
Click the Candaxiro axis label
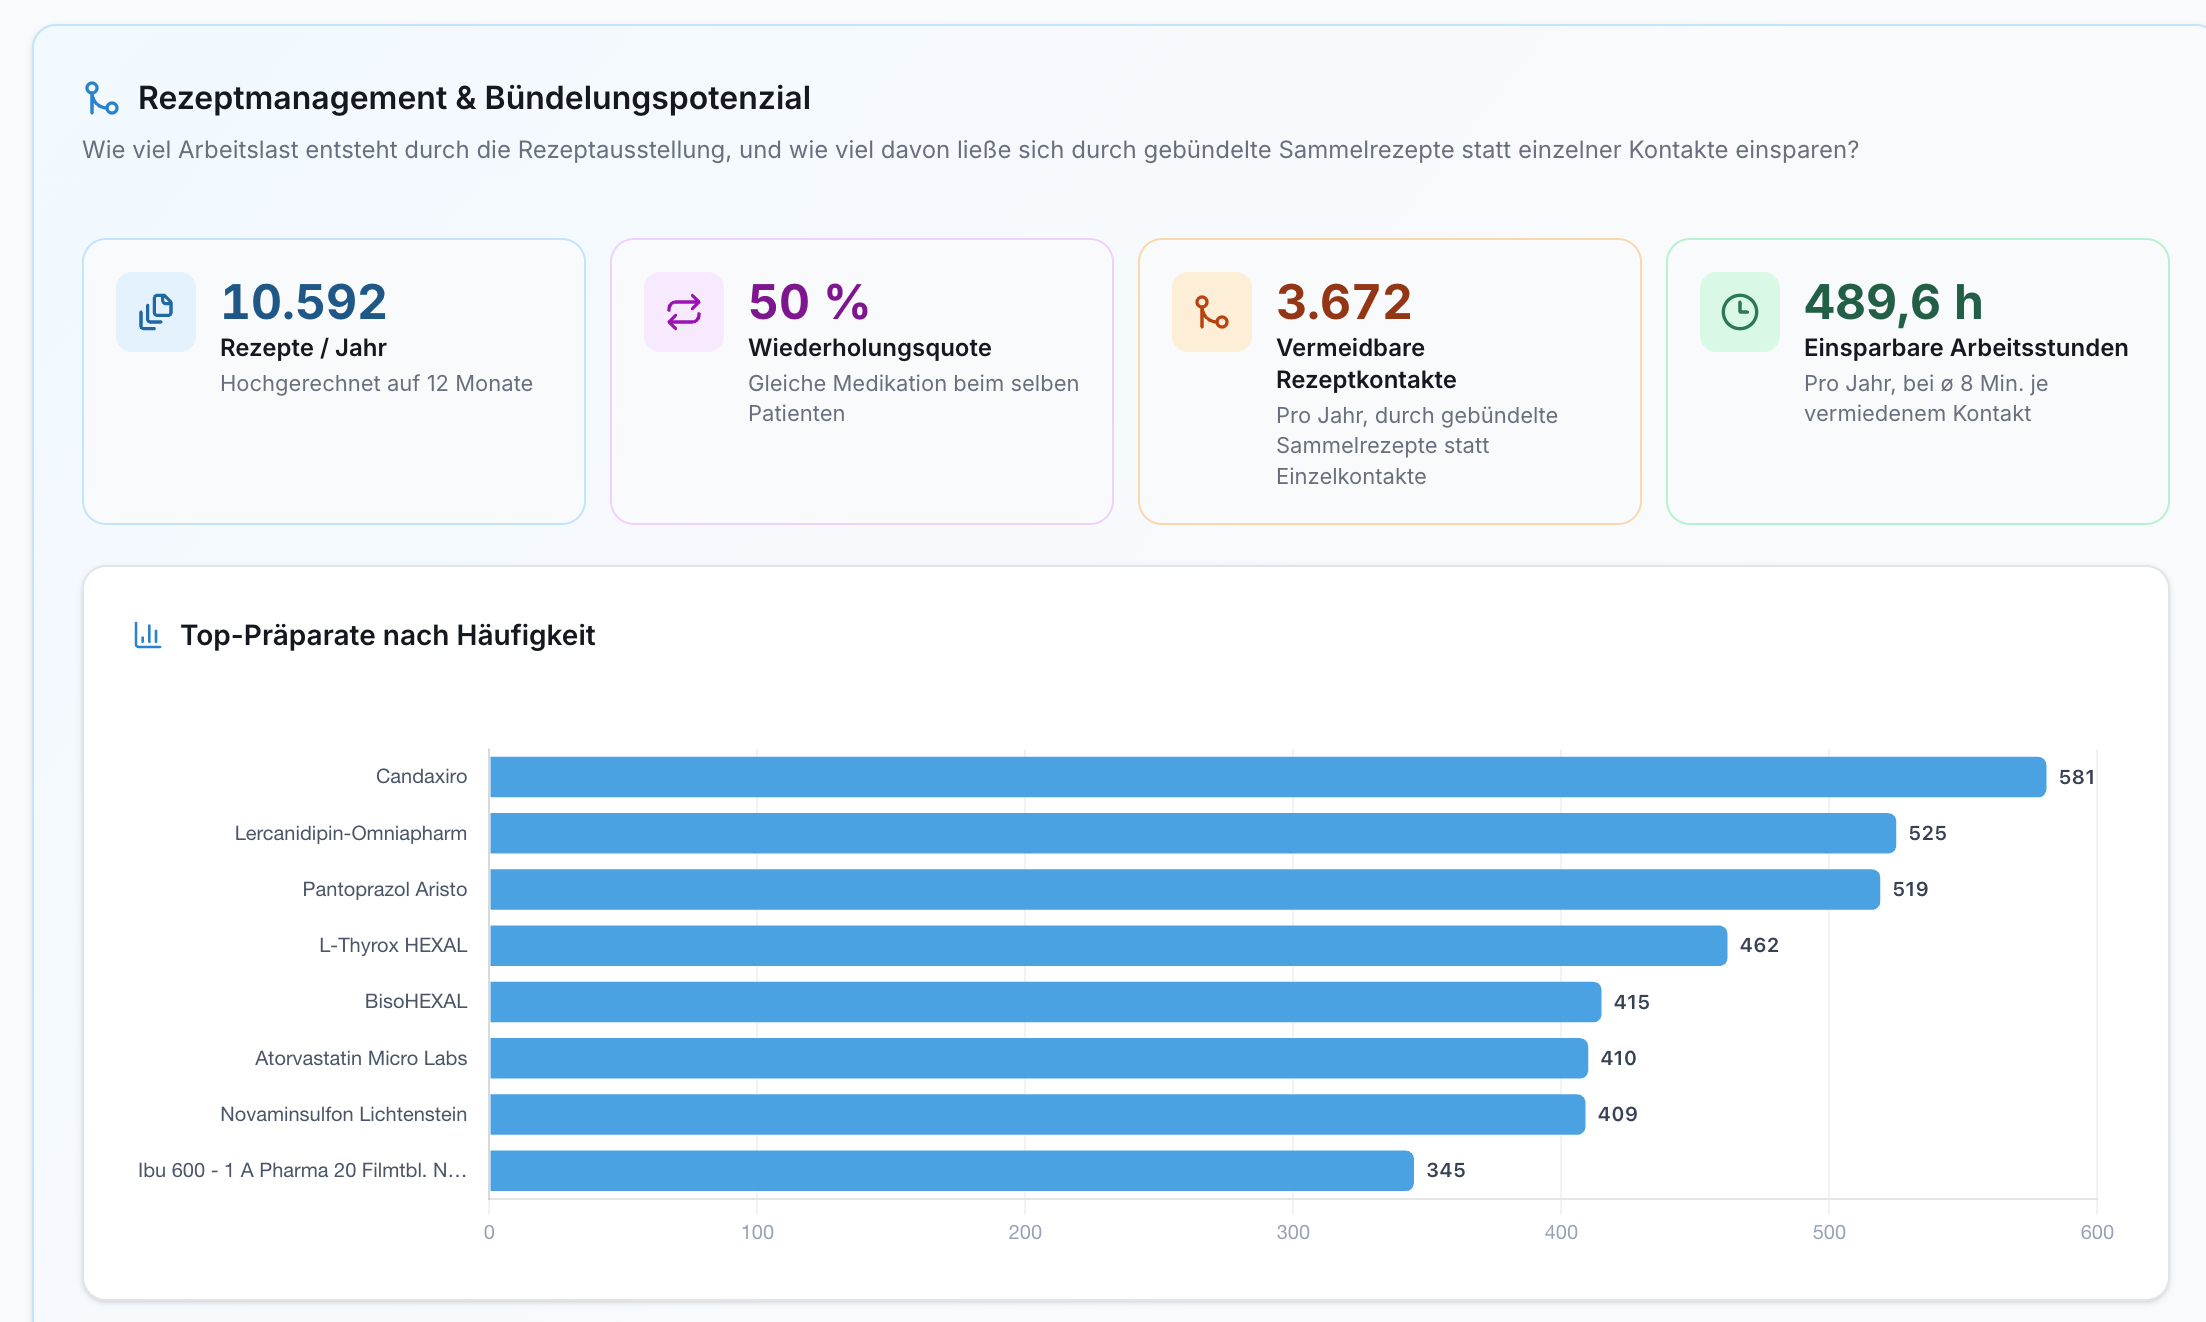point(421,776)
